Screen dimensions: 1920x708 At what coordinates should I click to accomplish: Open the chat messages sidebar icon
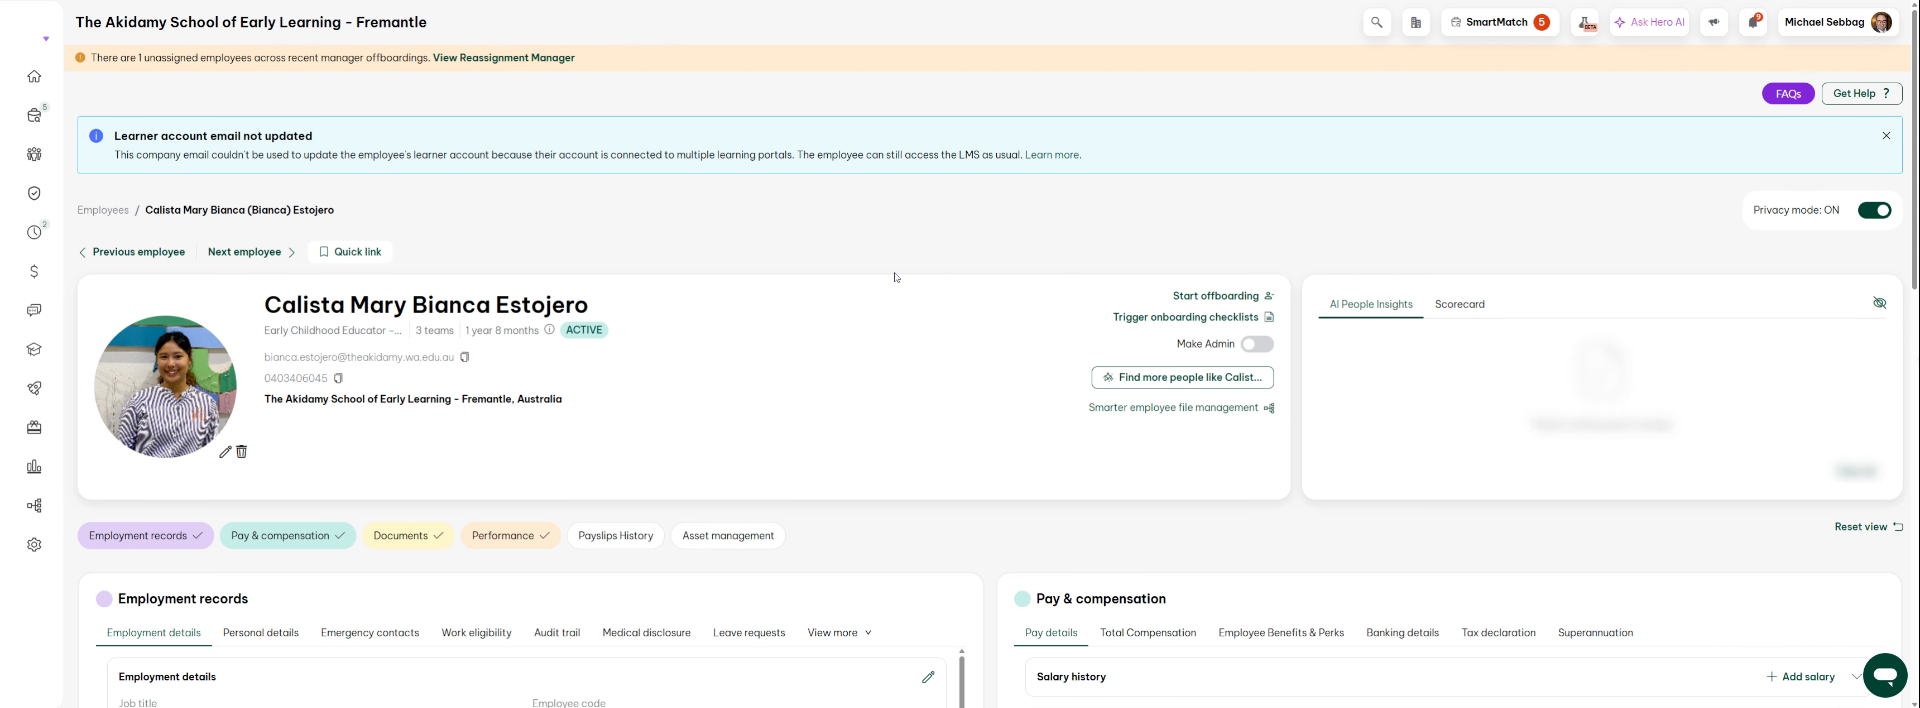[34, 310]
